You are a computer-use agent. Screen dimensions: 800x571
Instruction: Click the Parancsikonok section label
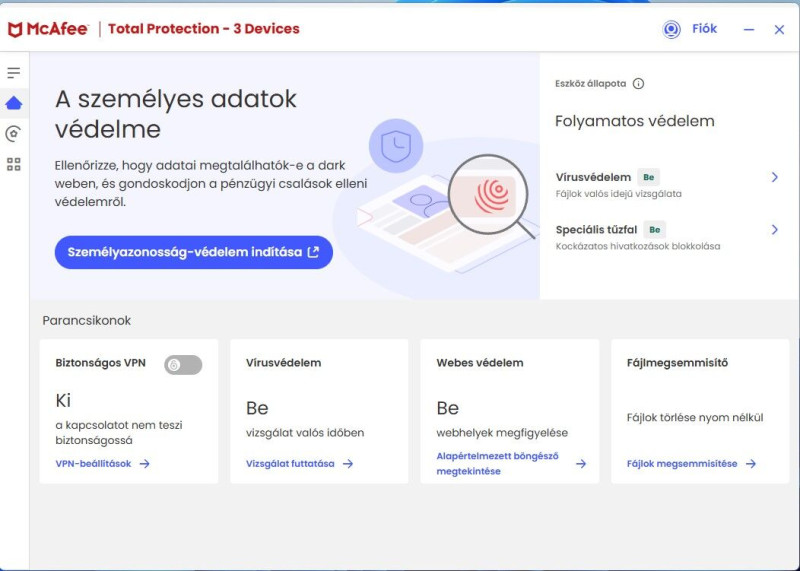click(87, 320)
